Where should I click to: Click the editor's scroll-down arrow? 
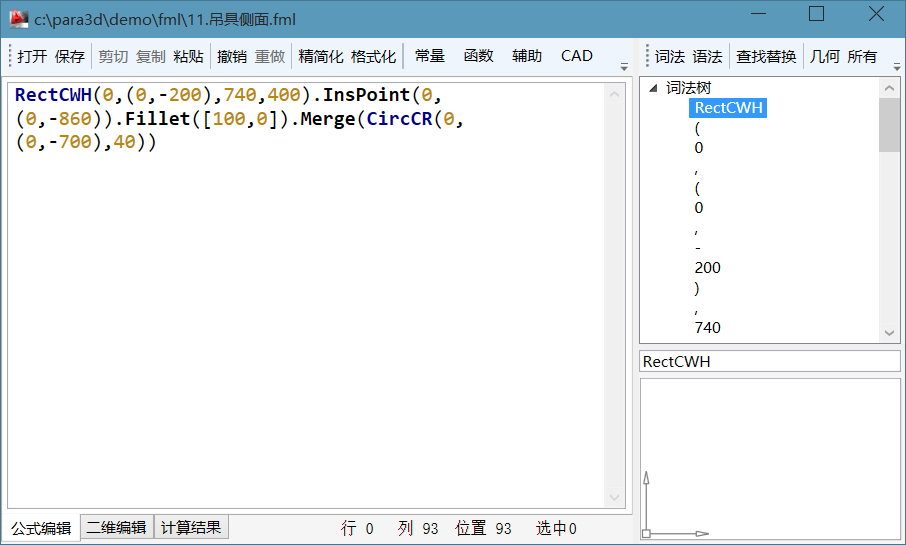(x=615, y=498)
